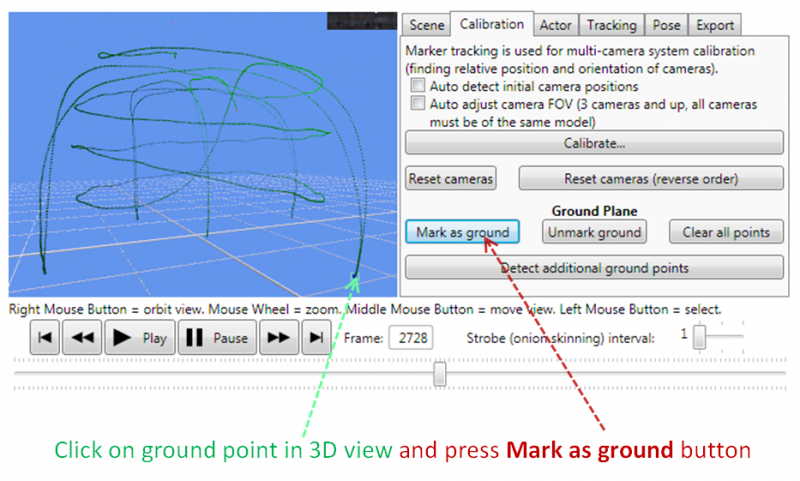Select ground point at marker trail end
The width and height of the screenshot is (800, 481).
pos(355,276)
